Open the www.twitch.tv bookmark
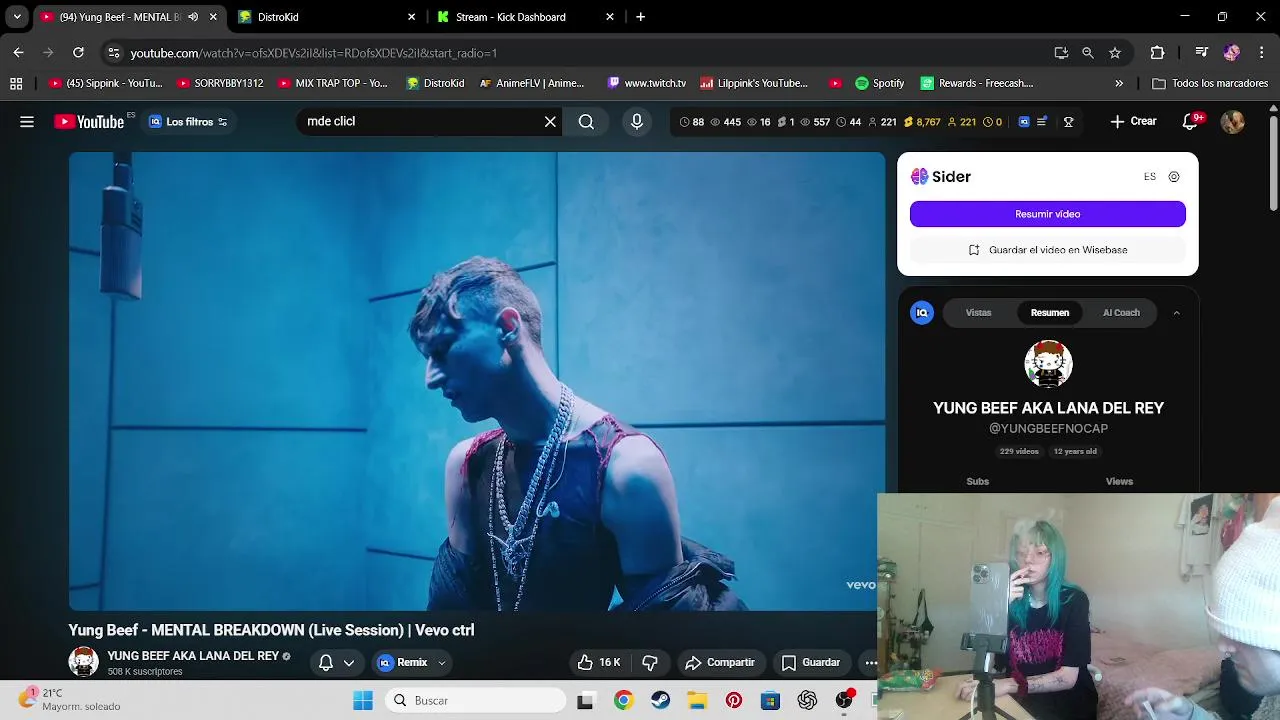The height and width of the screenshot is (720, 1280). coord(646,83)
